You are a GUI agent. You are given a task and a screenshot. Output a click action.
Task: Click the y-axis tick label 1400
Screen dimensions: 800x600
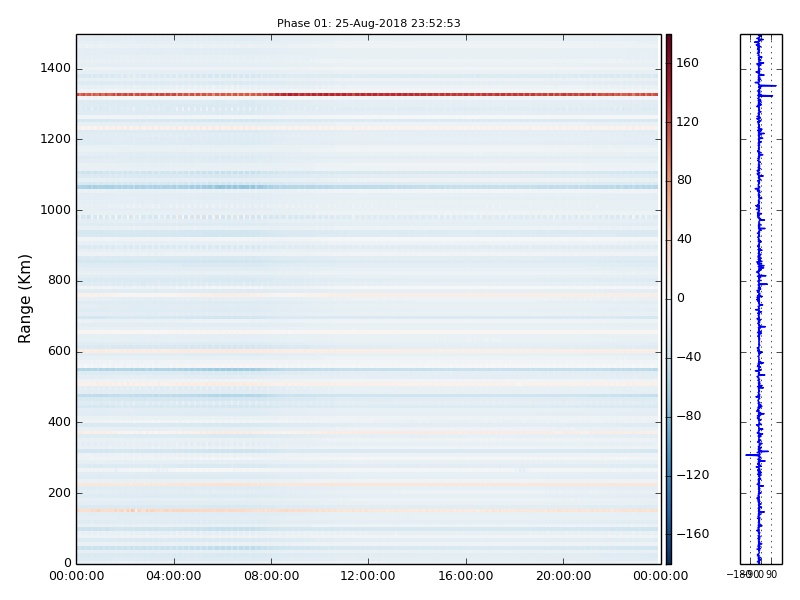click(56, 68)
